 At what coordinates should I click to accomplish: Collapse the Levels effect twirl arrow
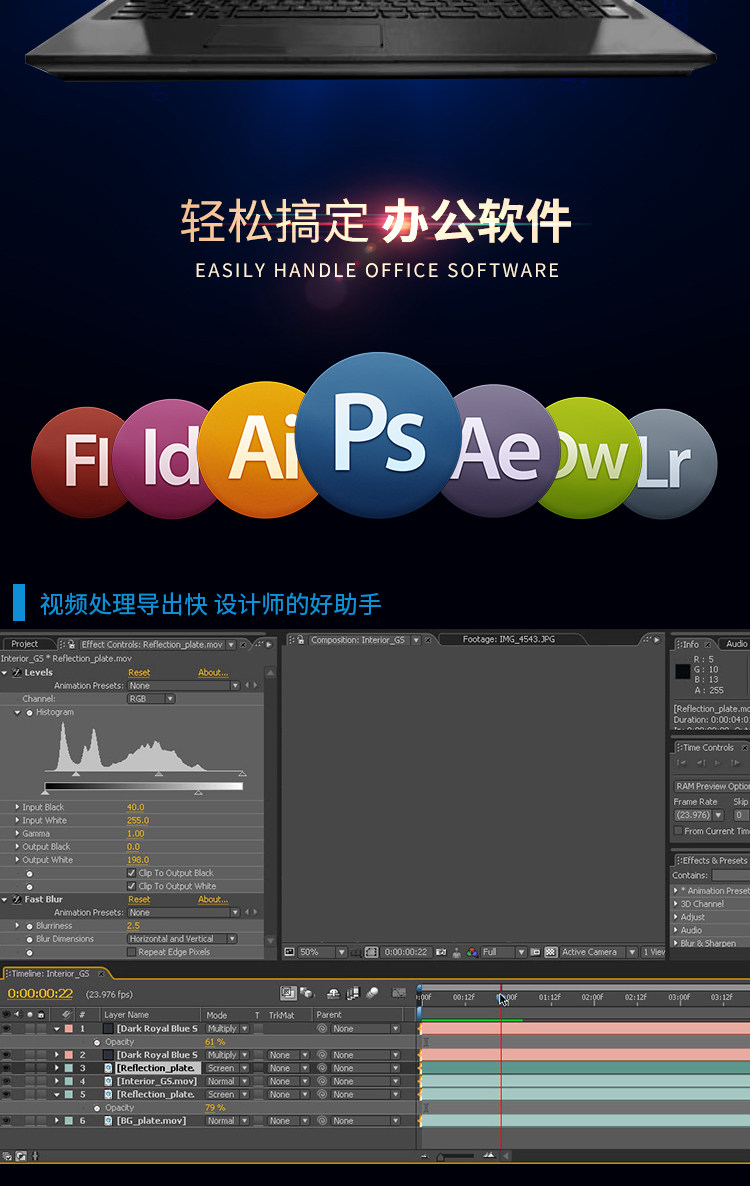[5, 672]
